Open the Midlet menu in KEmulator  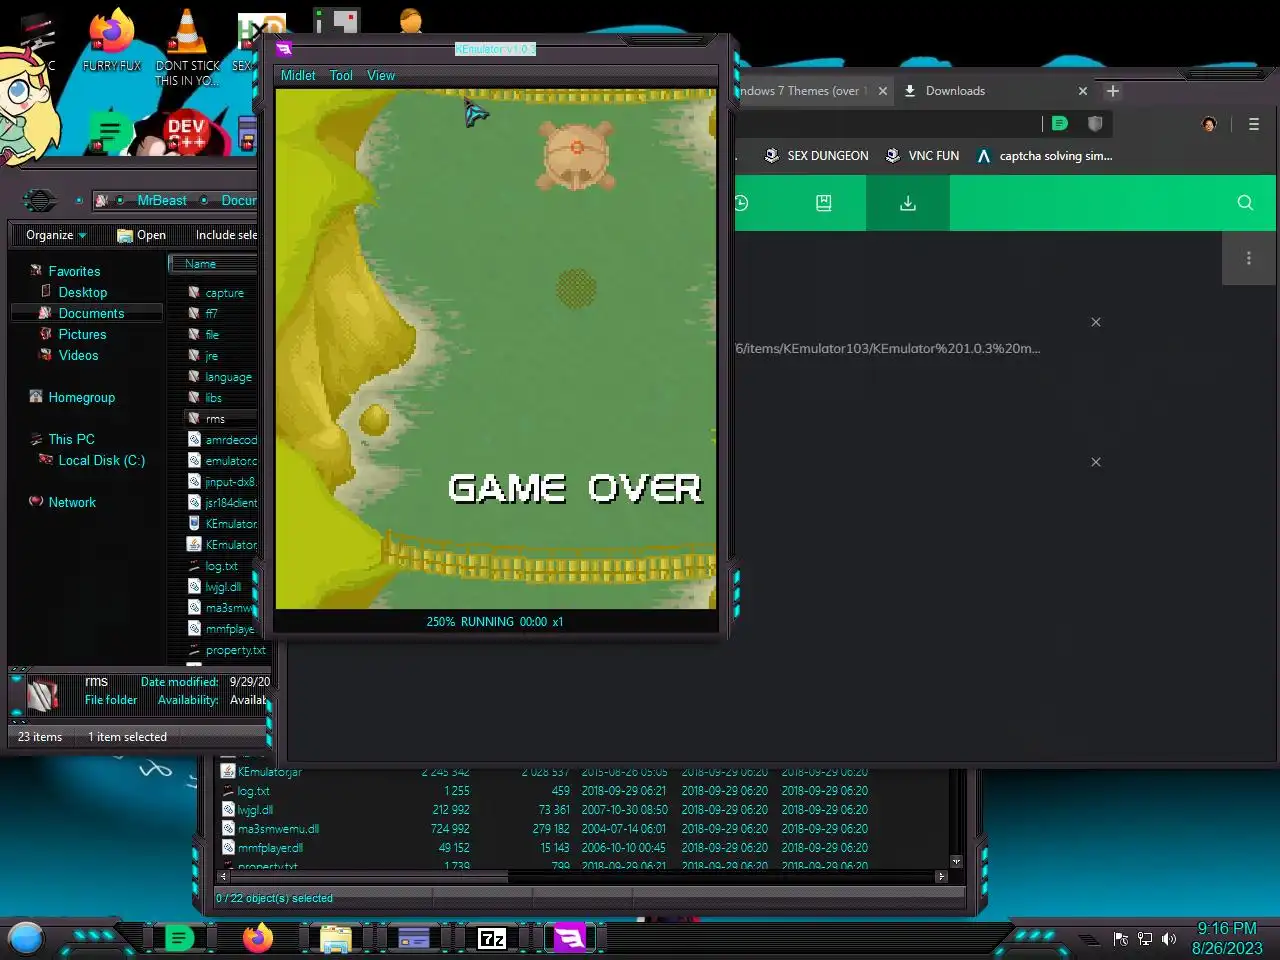(298, 75)
